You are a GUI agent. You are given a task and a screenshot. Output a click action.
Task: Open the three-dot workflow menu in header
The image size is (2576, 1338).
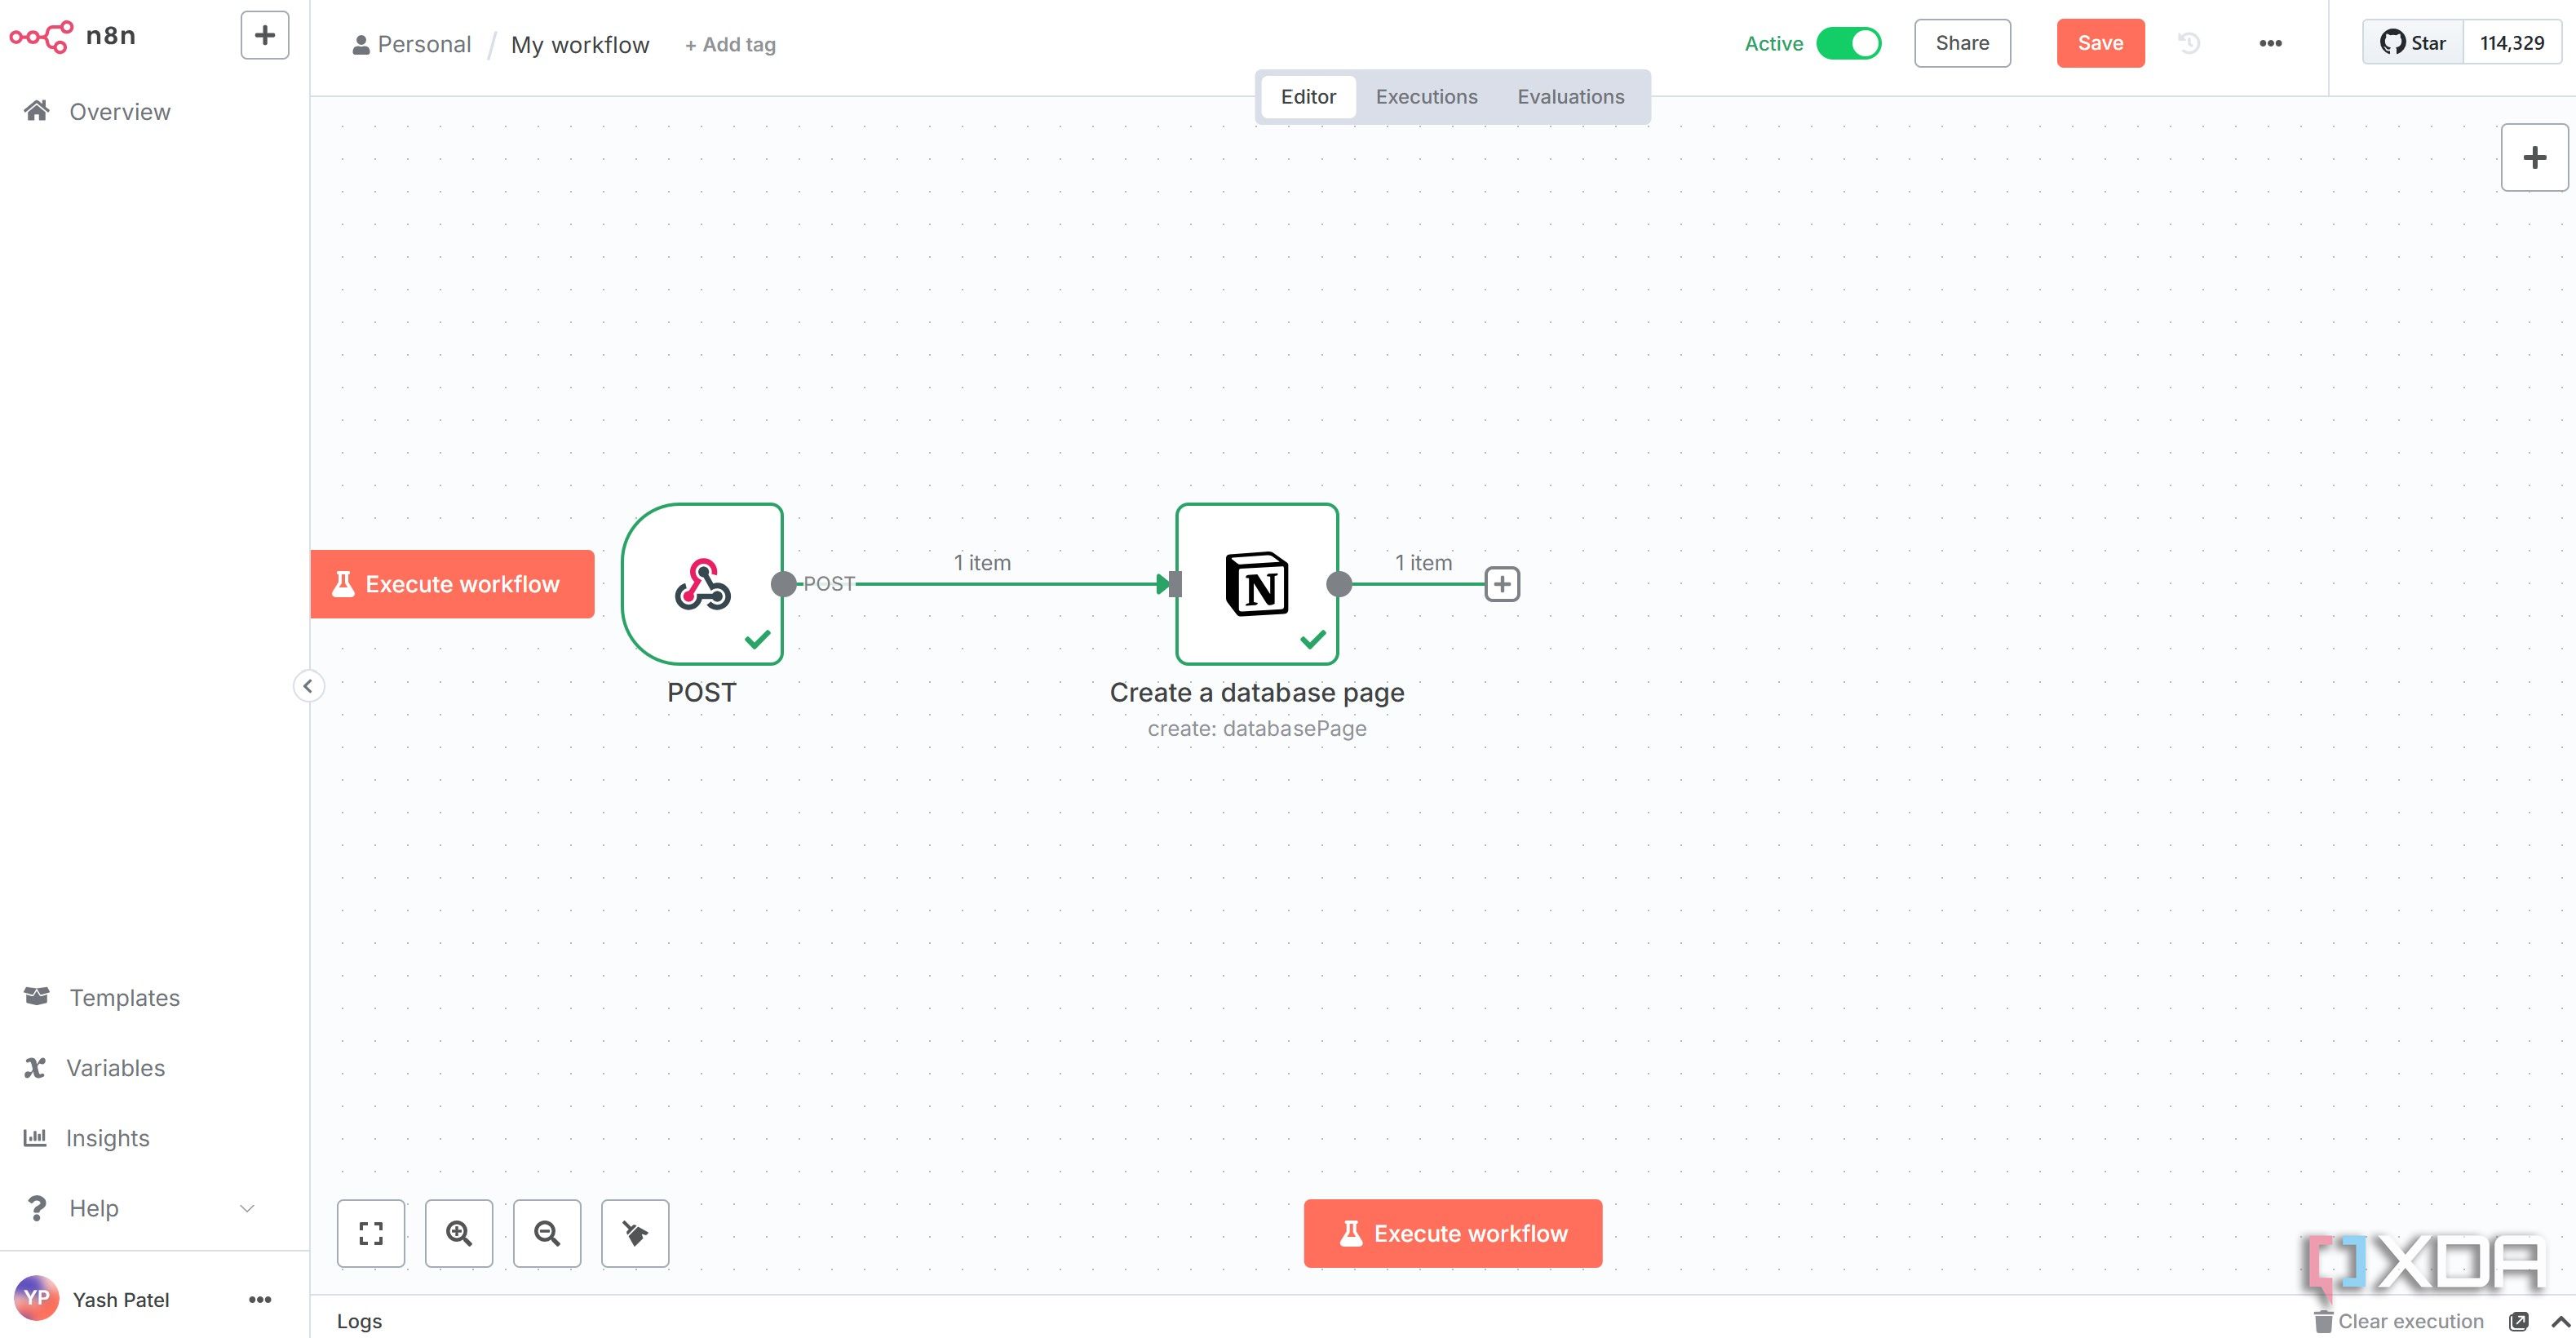[x=2270, y=43]
